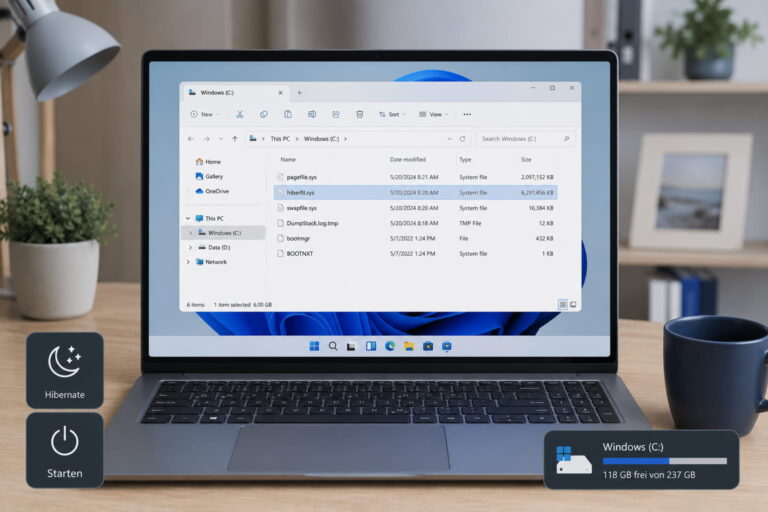
Task: Open File Explorer from the taskbar
Action: (408, 346)
